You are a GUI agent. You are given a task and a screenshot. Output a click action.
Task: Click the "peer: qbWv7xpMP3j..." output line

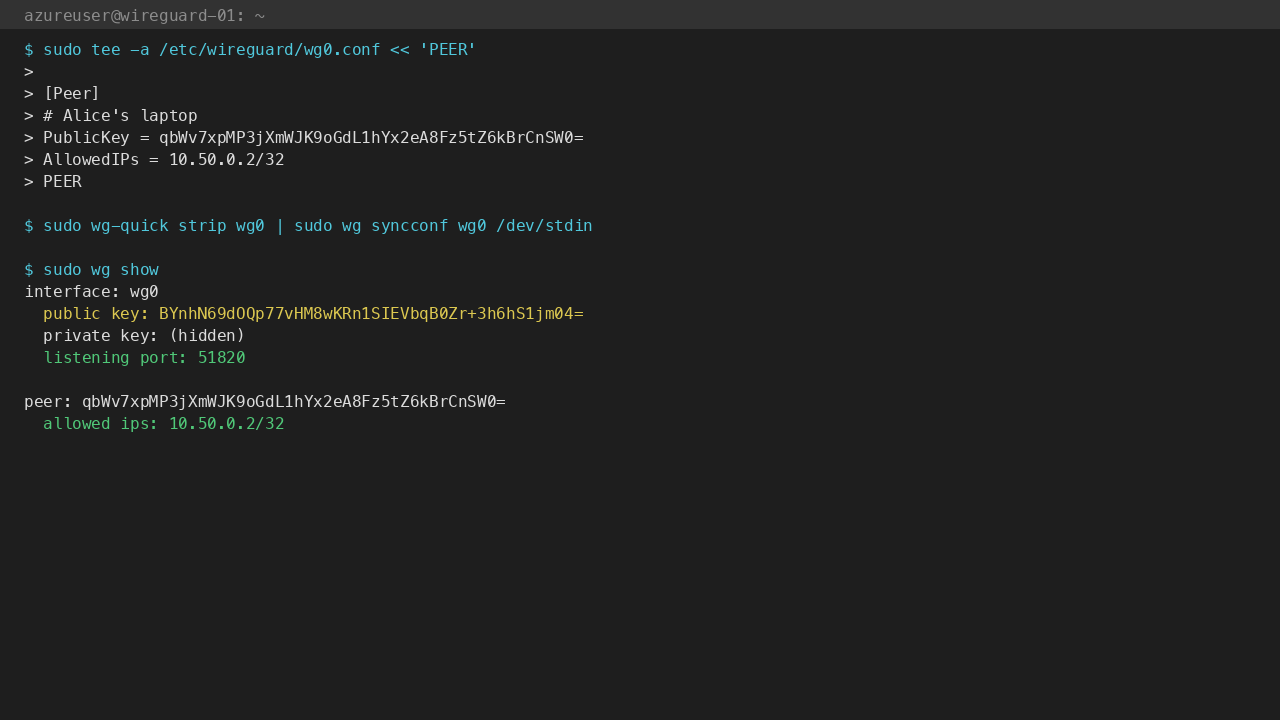265,402
